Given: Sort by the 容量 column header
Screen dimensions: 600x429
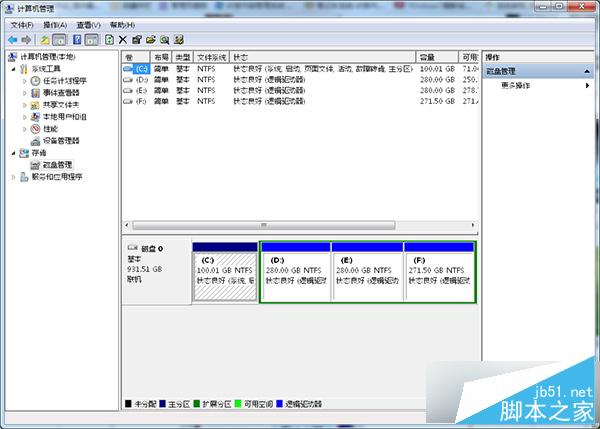Looking at the screenshot, I should [437, 57].
